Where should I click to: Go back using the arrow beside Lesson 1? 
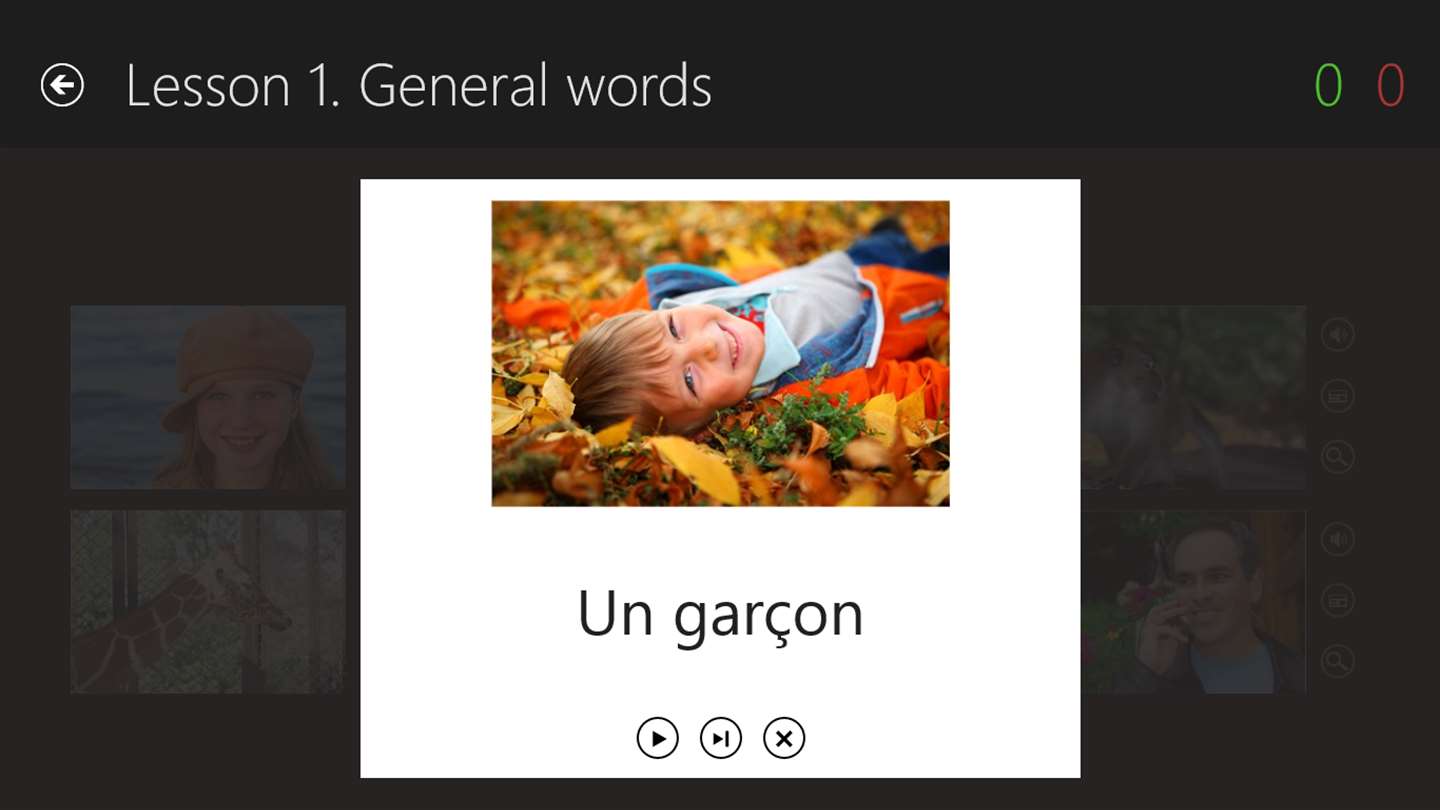[62, 85]
